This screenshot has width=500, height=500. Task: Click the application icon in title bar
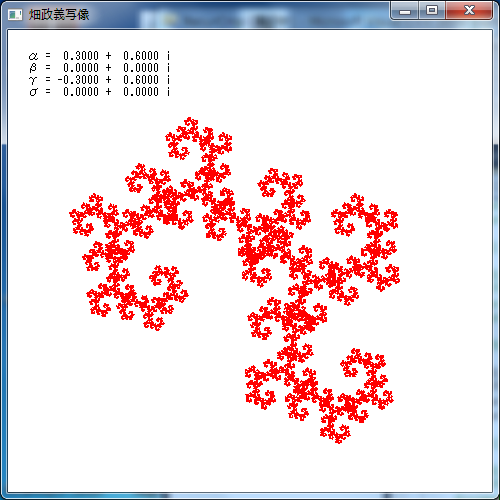(15, 14)
